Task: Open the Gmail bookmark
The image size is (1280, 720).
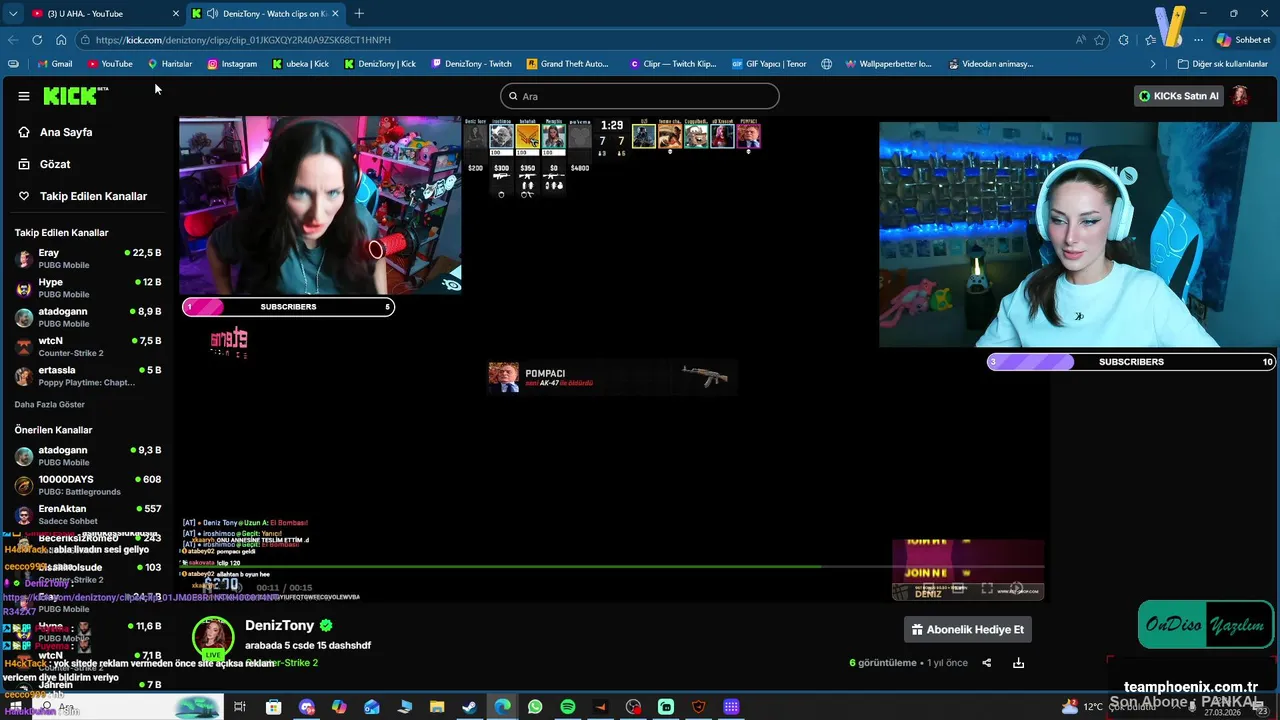Action: [54, 64]
